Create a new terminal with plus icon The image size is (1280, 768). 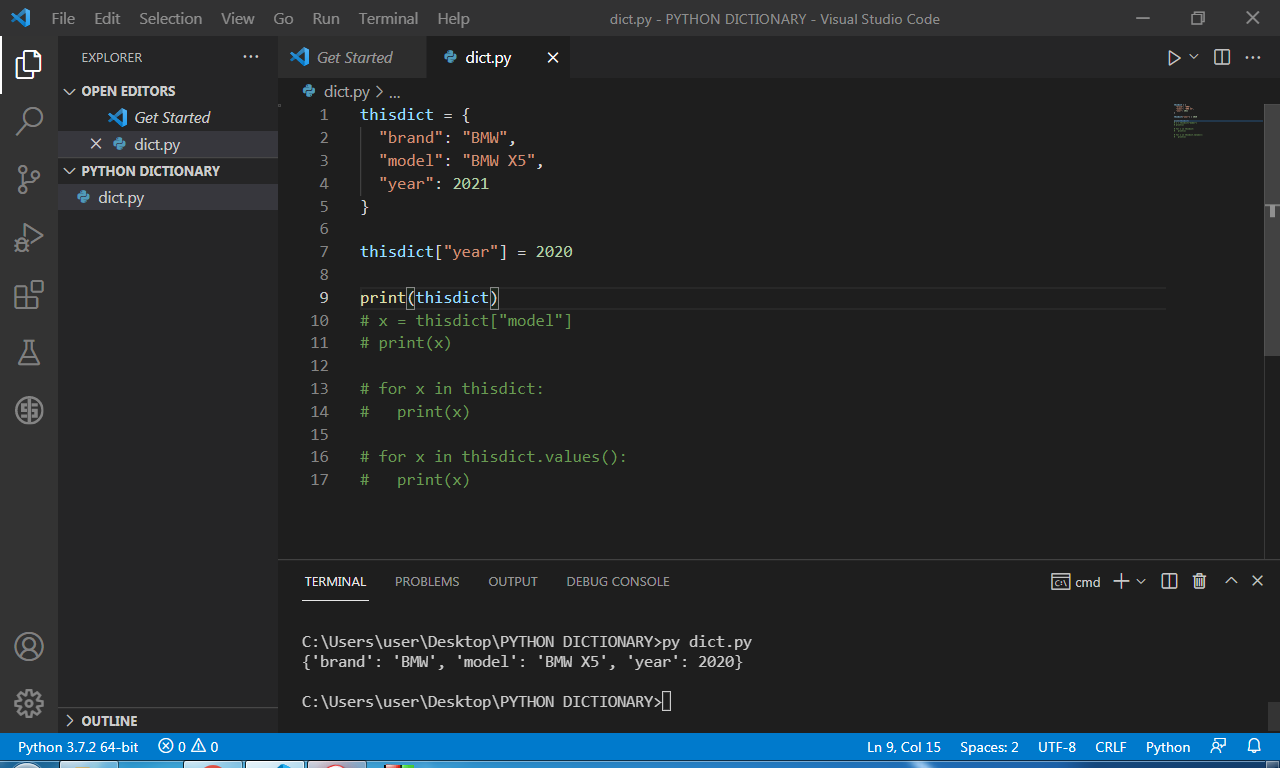tap(1121, 581)
